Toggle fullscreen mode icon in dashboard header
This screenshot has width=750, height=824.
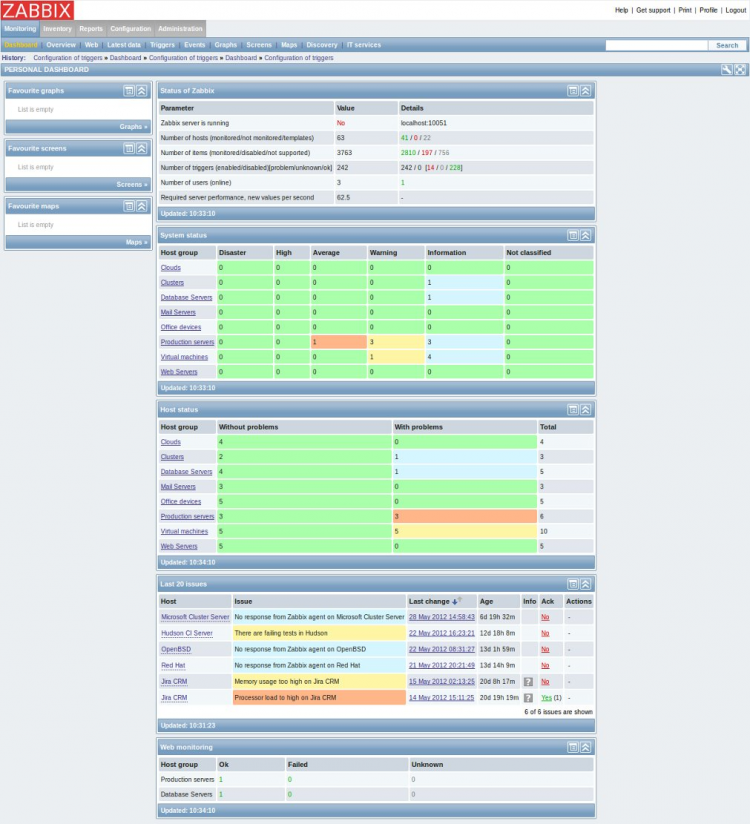tap(740, 69)
